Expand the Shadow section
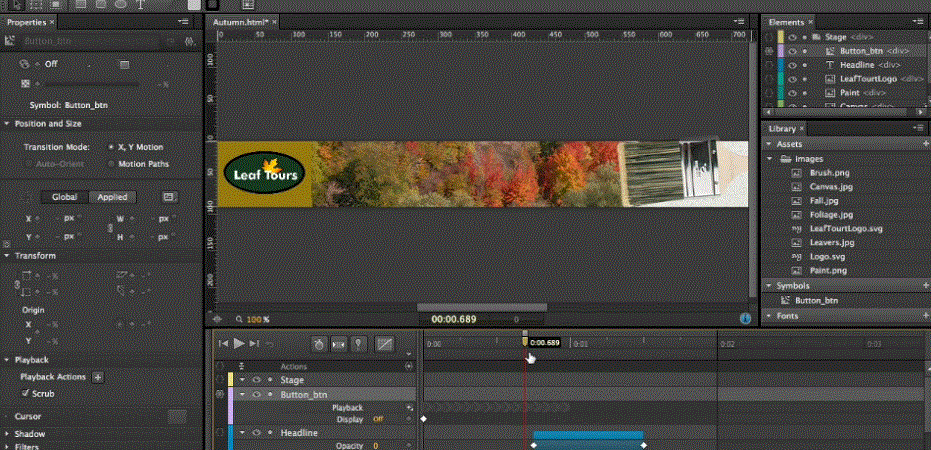The width and height of the screenshot is (931, 450). [7, 434]
